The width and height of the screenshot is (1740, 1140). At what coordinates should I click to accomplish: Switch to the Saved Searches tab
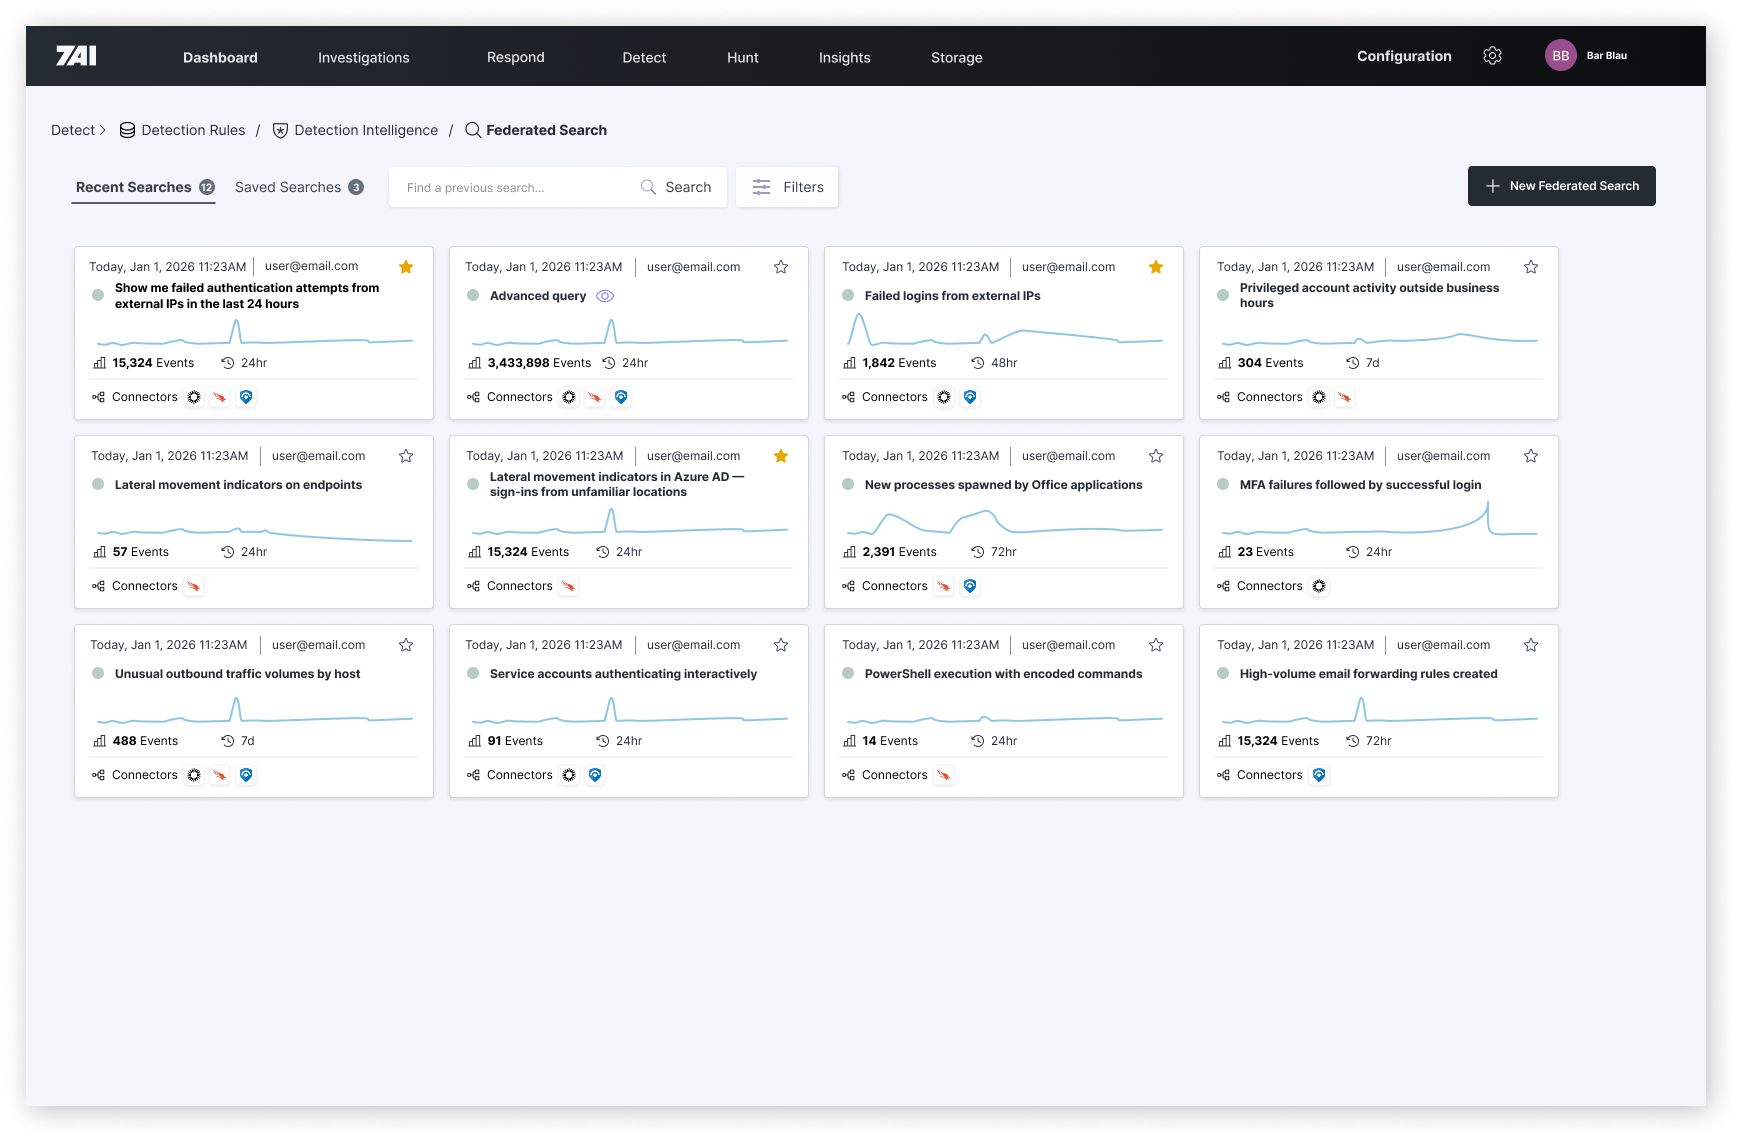click(299, 187)
